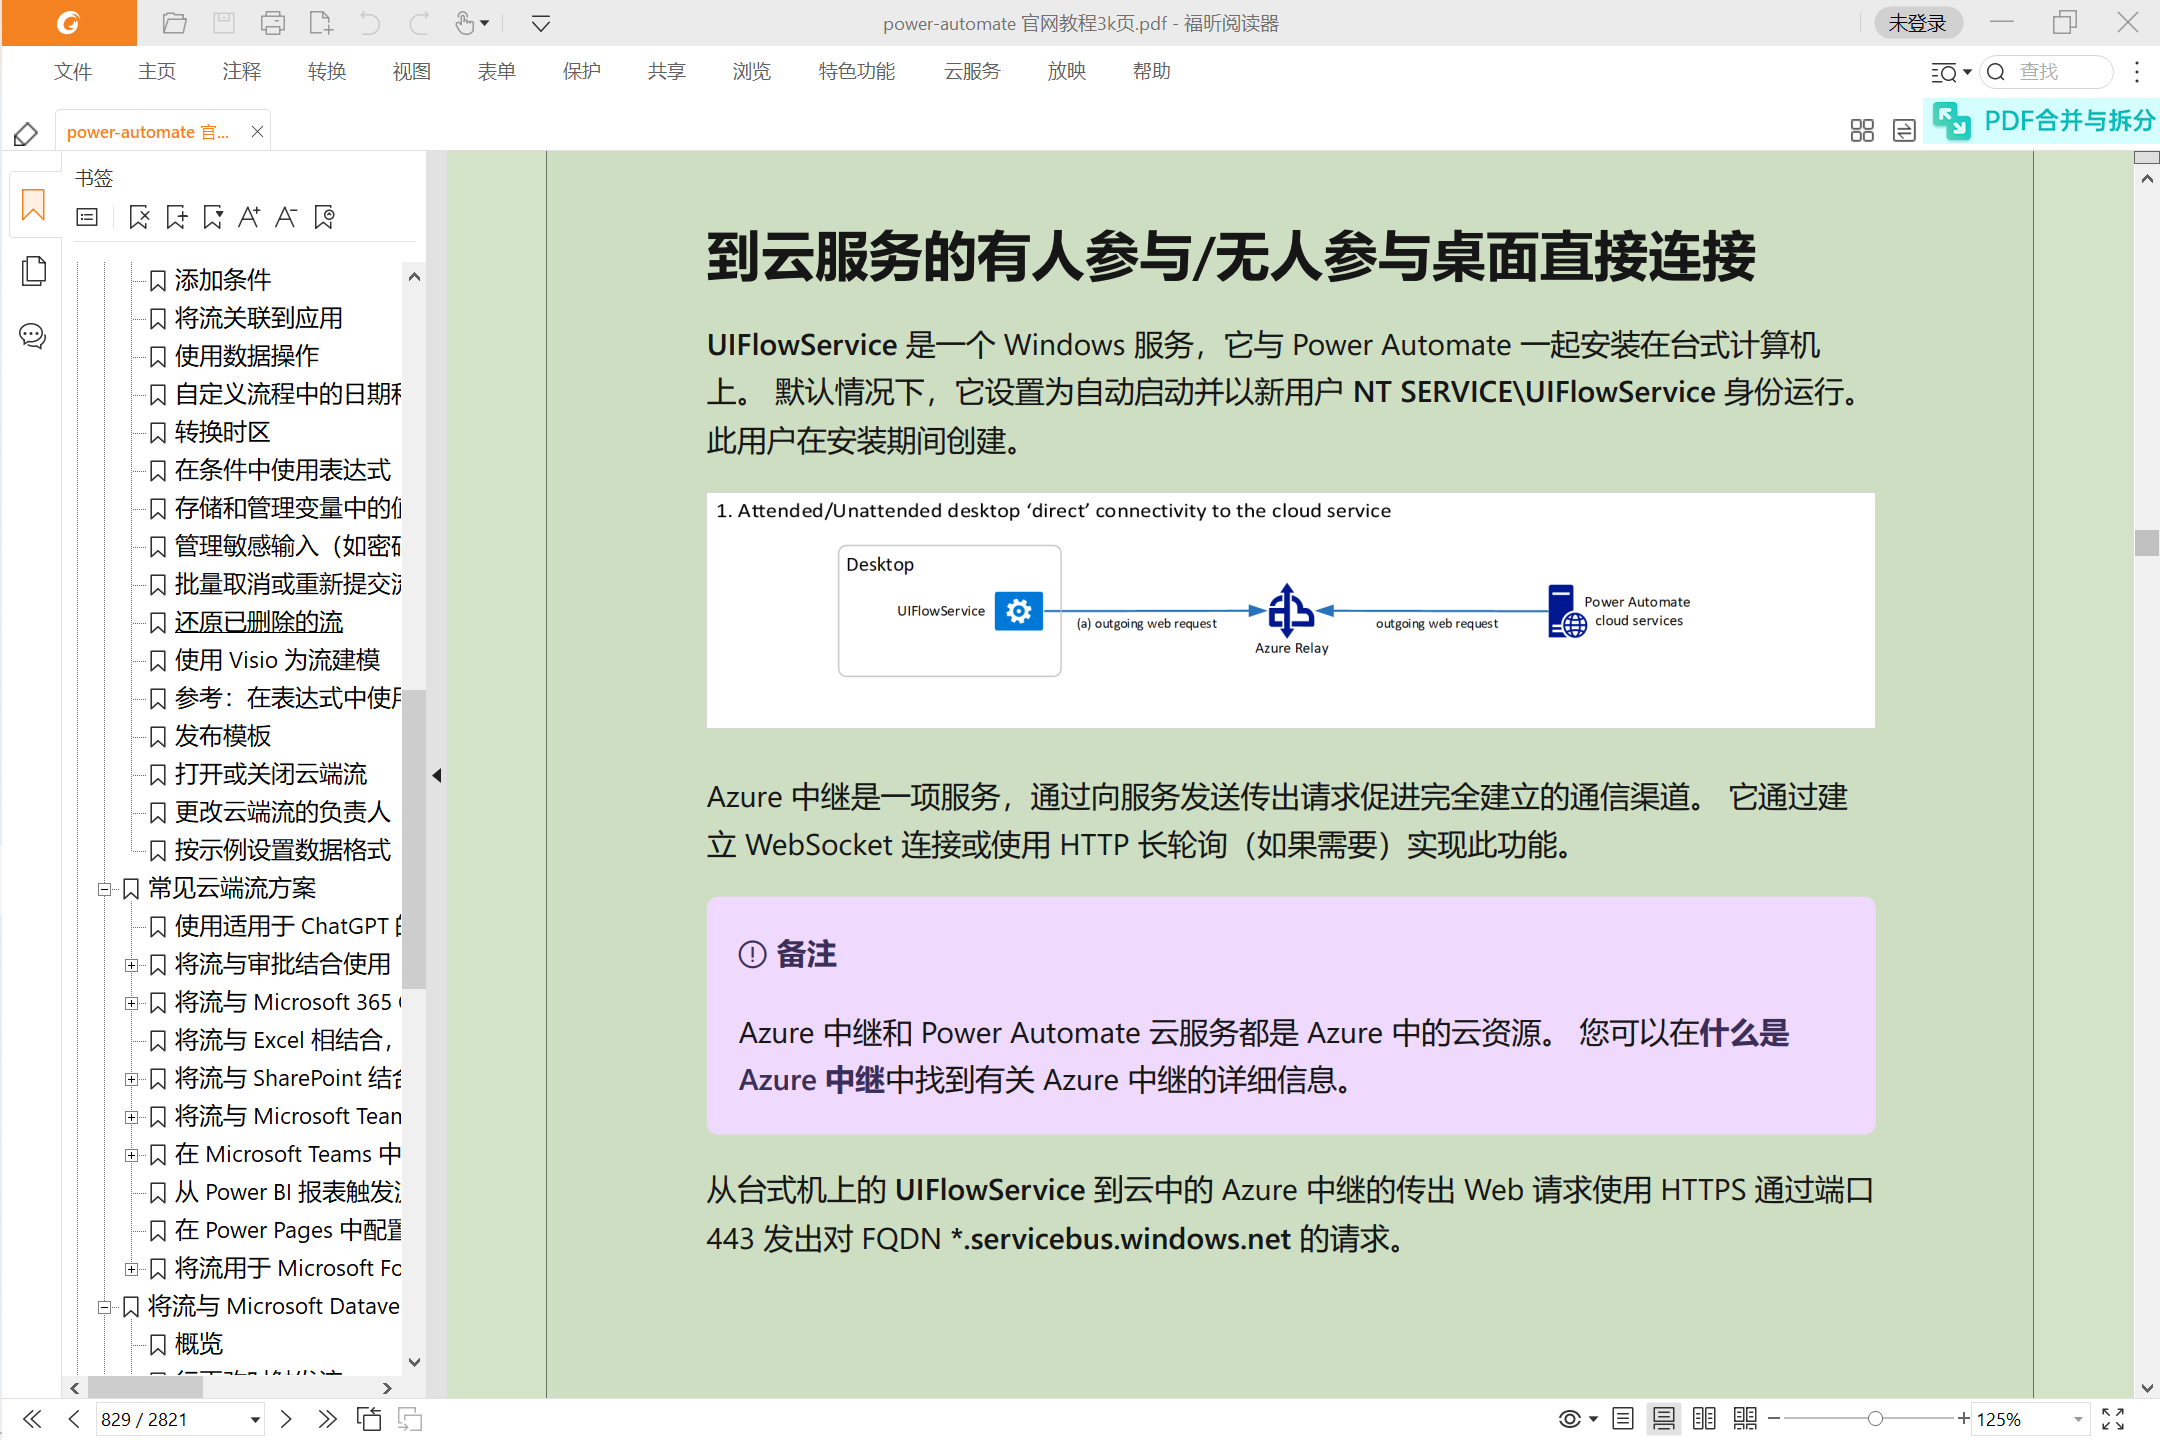Click the Redo arrow icon
This screenshot has height=1440, width=2160.
tap(419, 23)
